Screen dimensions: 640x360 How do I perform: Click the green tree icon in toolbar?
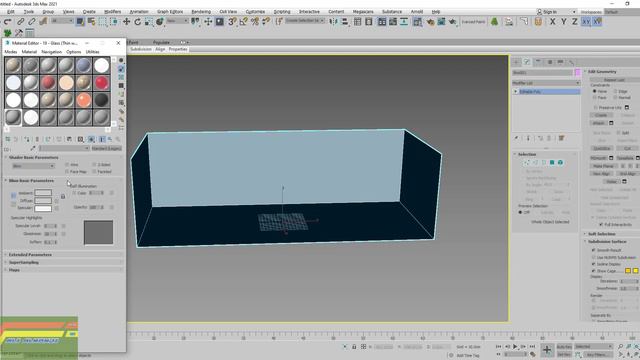[x=494, y=21]
